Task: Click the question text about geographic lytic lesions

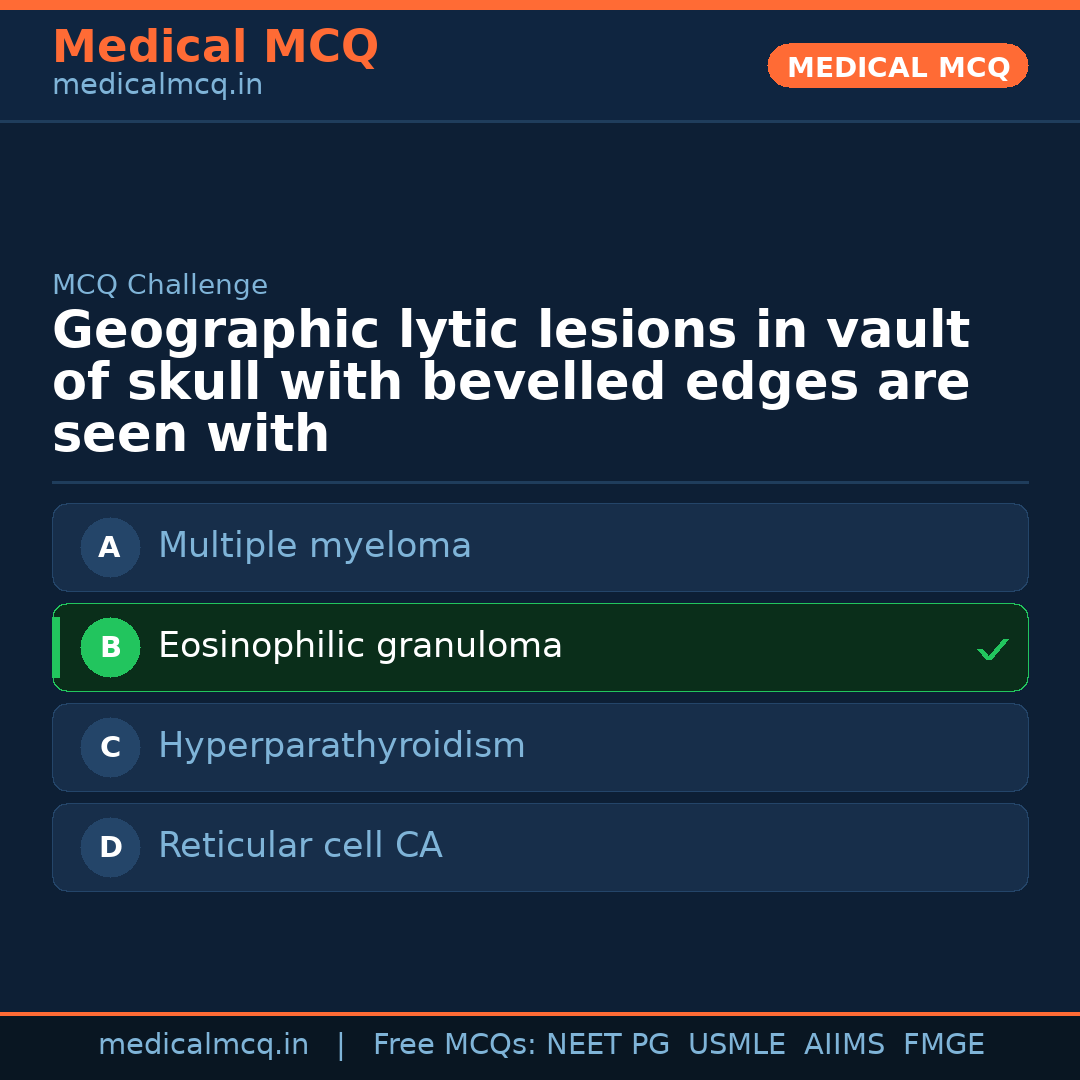Action: pyautogui.click(x=510, y=382)
